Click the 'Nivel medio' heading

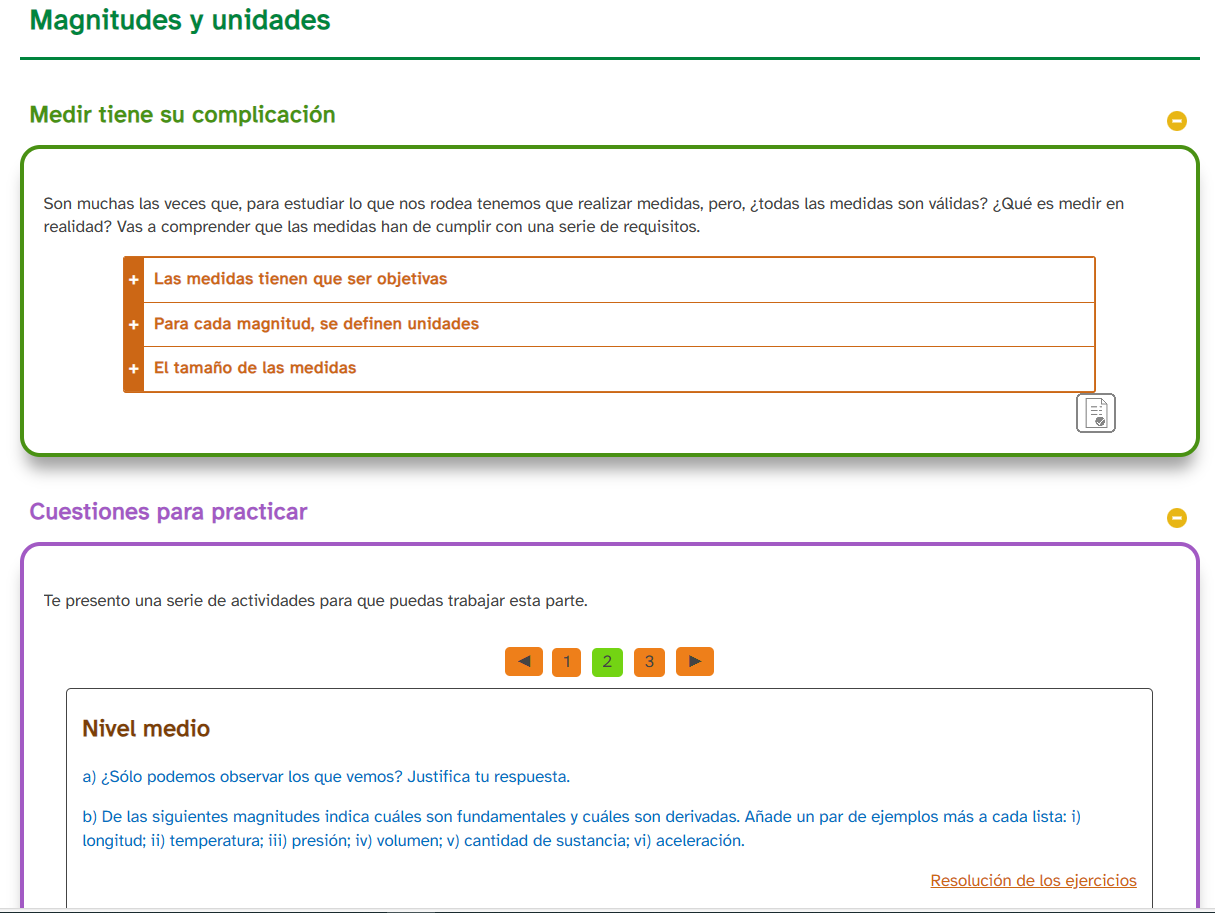(x=146, y=729)
